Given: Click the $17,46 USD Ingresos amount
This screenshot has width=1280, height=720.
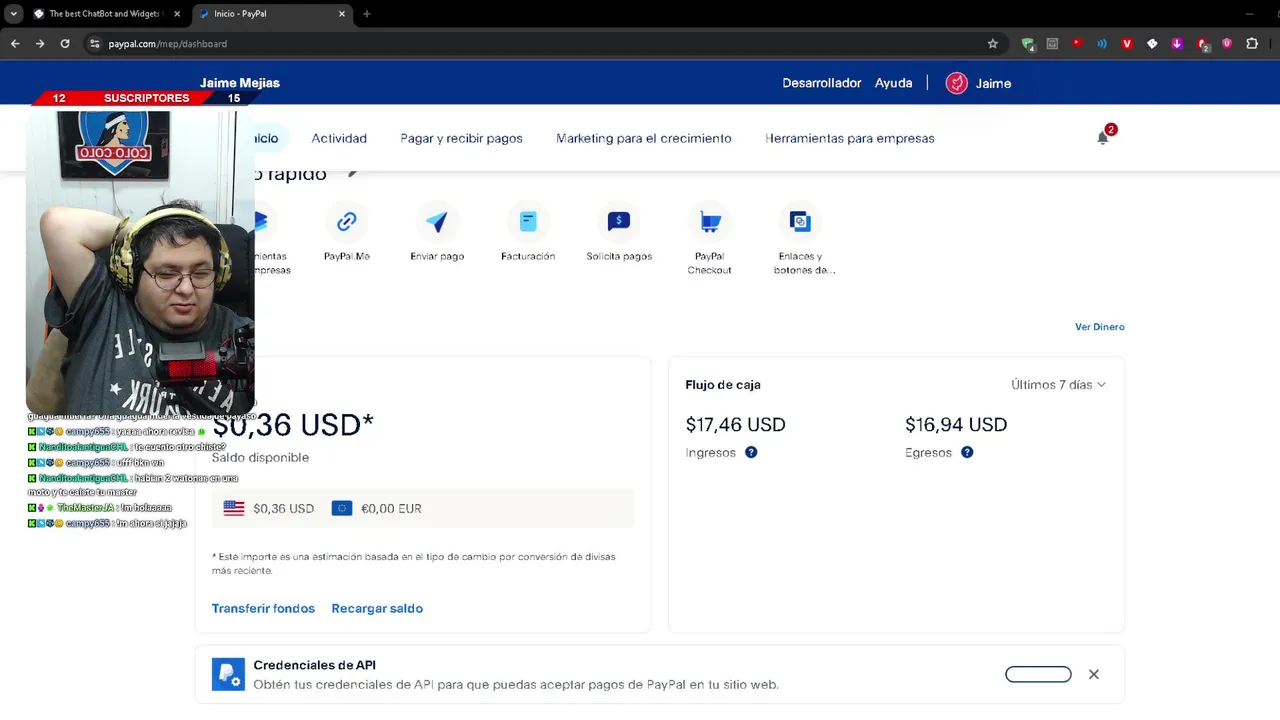Looking at the screenshot, I should 735,425.
